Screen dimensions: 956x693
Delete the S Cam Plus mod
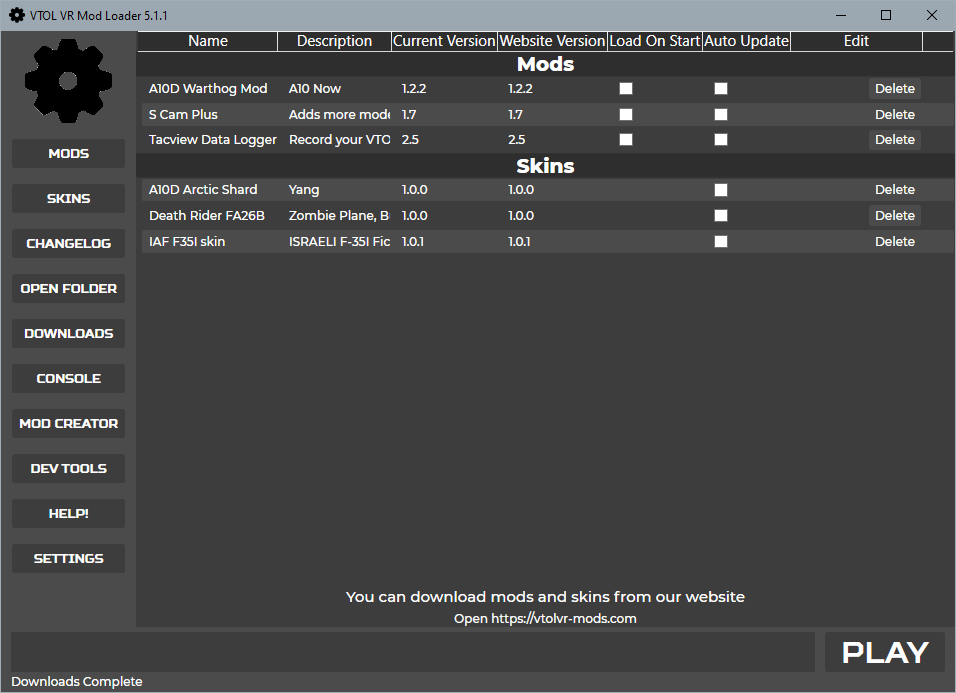click(x=894, y=115)
